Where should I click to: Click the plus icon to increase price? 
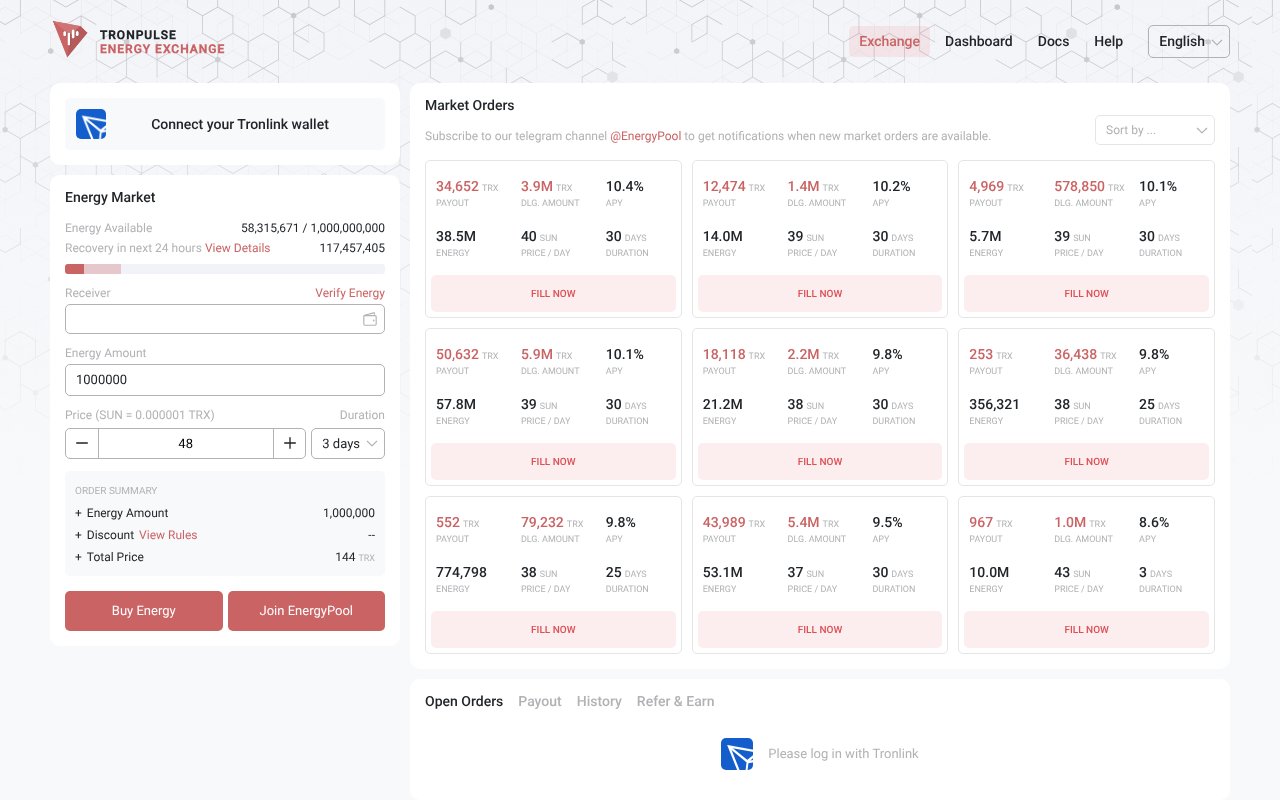point(289,443)
